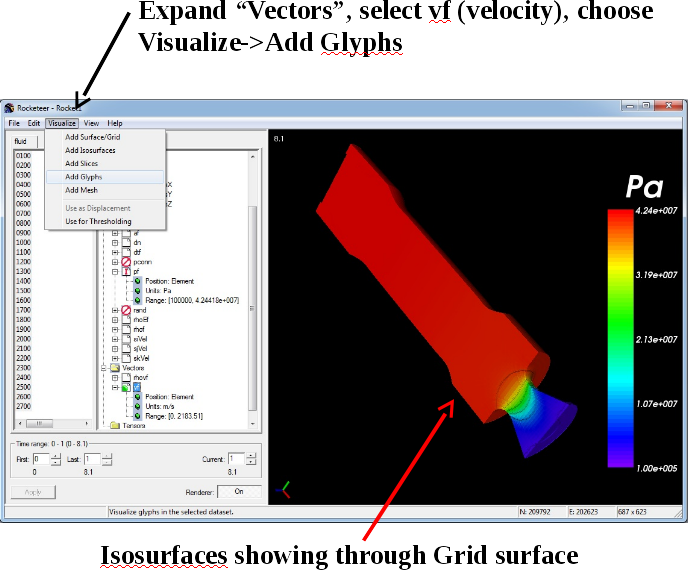Click the tree panel scroll-down arrow
The height and width of the screenshot is (570, 688).
coord(252,424)
